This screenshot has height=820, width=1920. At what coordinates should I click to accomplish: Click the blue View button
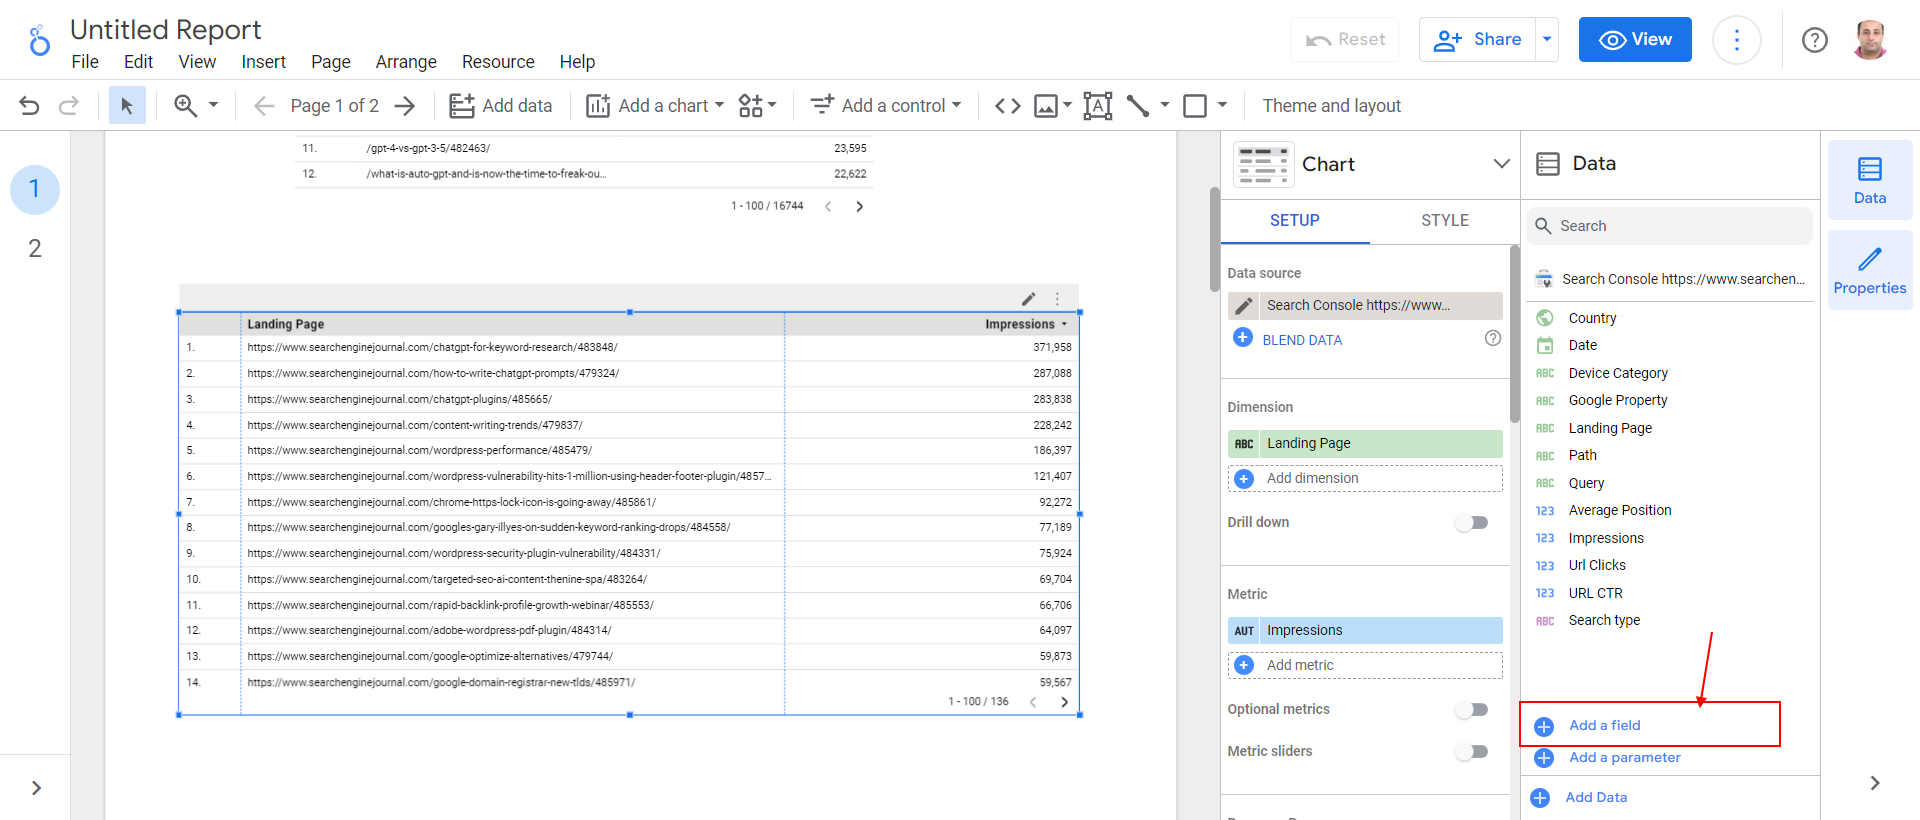click(1635, 40)
